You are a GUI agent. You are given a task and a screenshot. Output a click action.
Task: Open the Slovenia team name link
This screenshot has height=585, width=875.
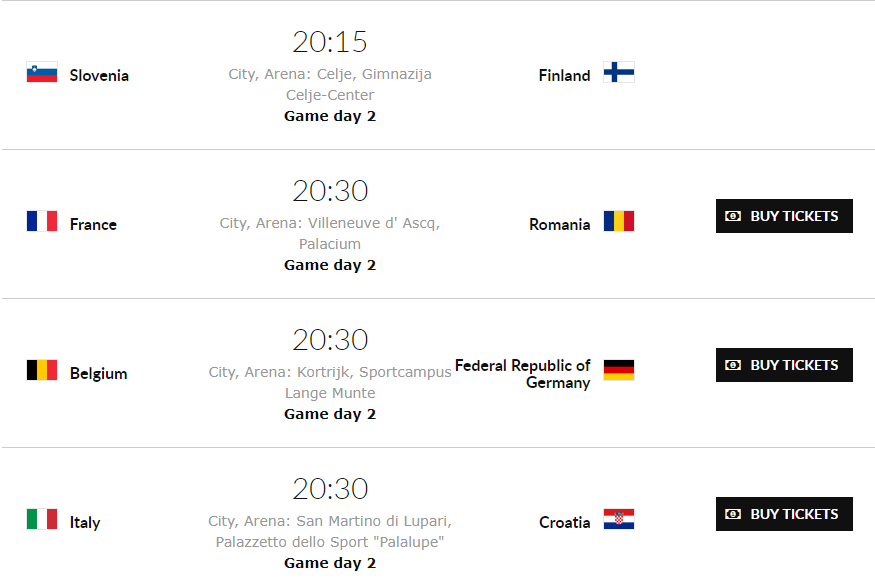coord(99,75)
